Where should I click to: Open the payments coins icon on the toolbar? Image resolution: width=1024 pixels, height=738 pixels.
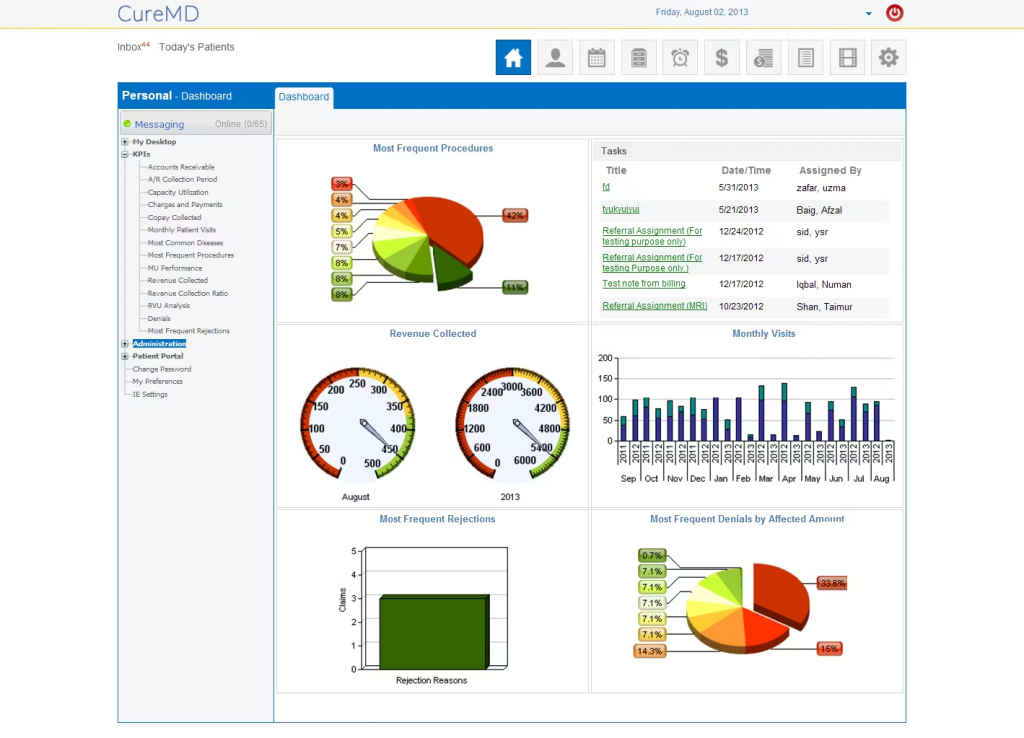[763, 57]
